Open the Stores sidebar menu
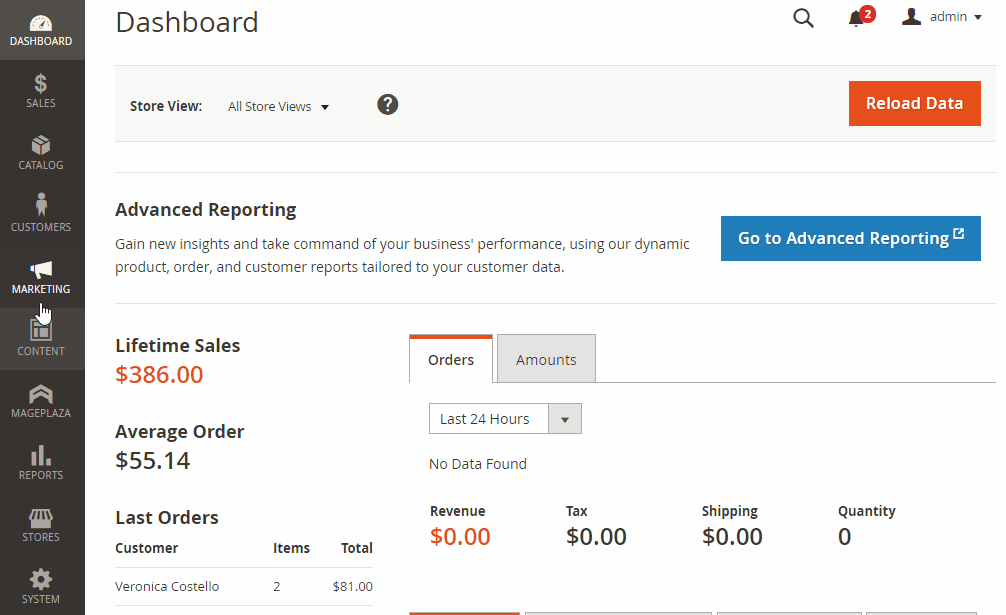Viewport: 1006px width, 615px height. click(41, 524)
